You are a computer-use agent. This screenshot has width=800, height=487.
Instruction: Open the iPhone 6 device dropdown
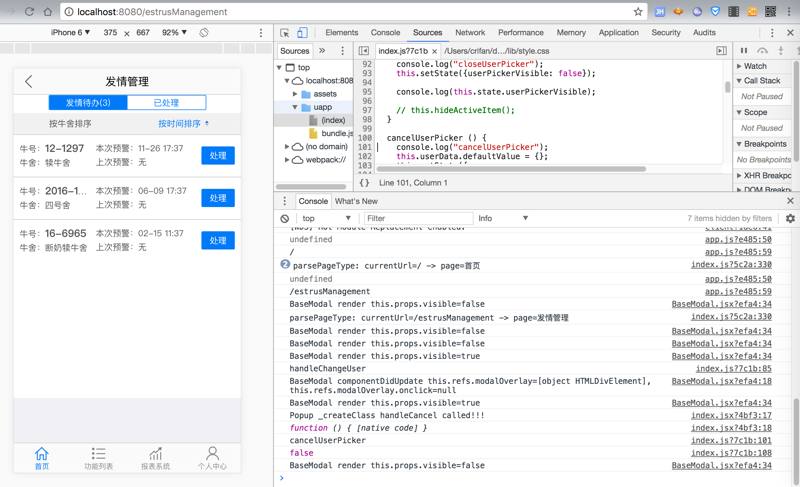70,33
